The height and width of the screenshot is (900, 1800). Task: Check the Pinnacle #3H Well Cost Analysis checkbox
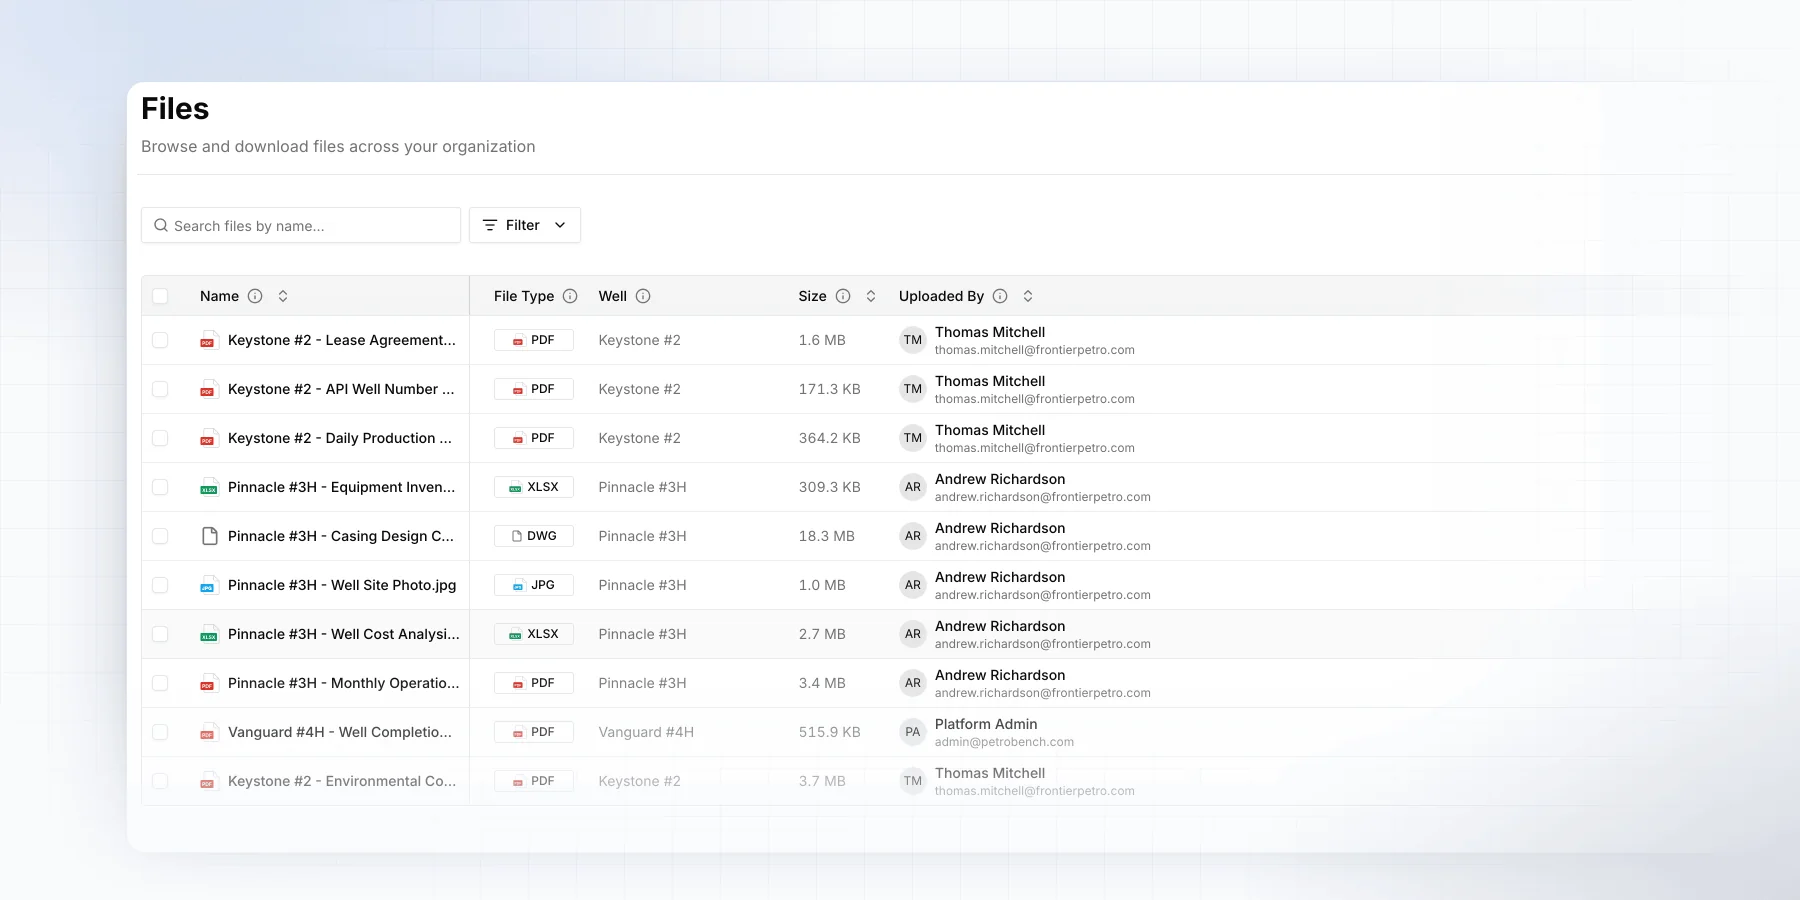pos(160,634)
